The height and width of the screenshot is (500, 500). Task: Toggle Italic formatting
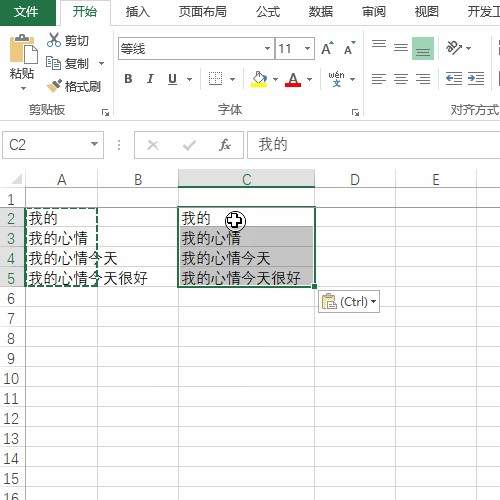coord(150,79)
